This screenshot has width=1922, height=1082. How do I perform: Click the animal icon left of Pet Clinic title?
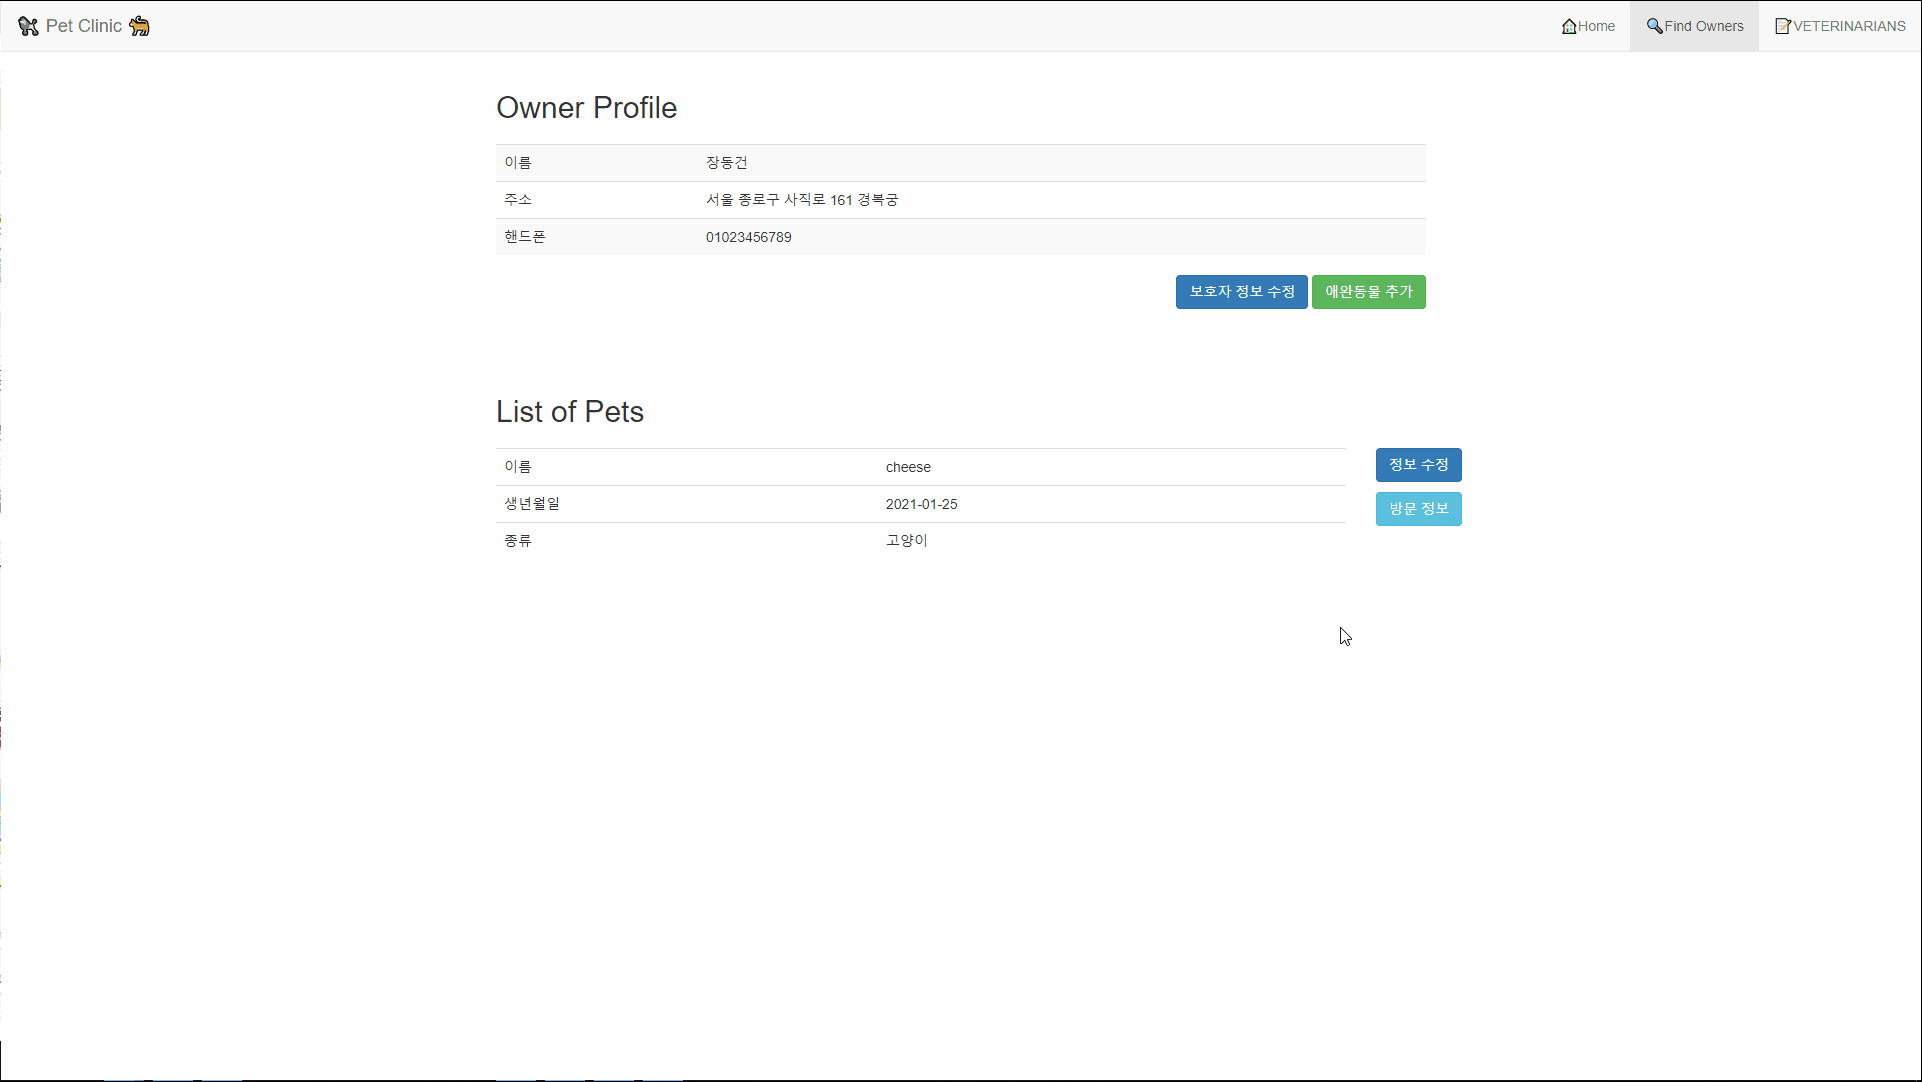point(28,26)
